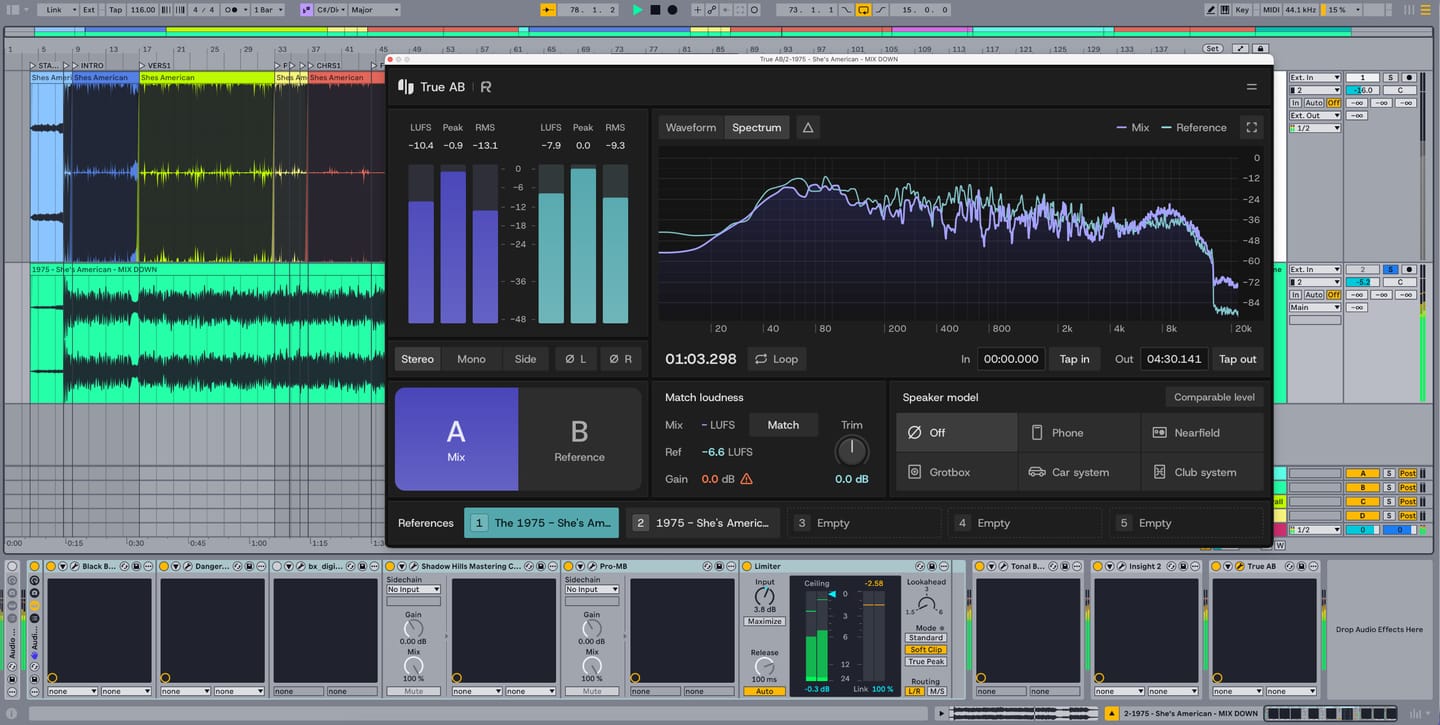Toggle the Limiter Maximize button
The width and height of the screenshot is (1440, 725).
click(764, 621)
